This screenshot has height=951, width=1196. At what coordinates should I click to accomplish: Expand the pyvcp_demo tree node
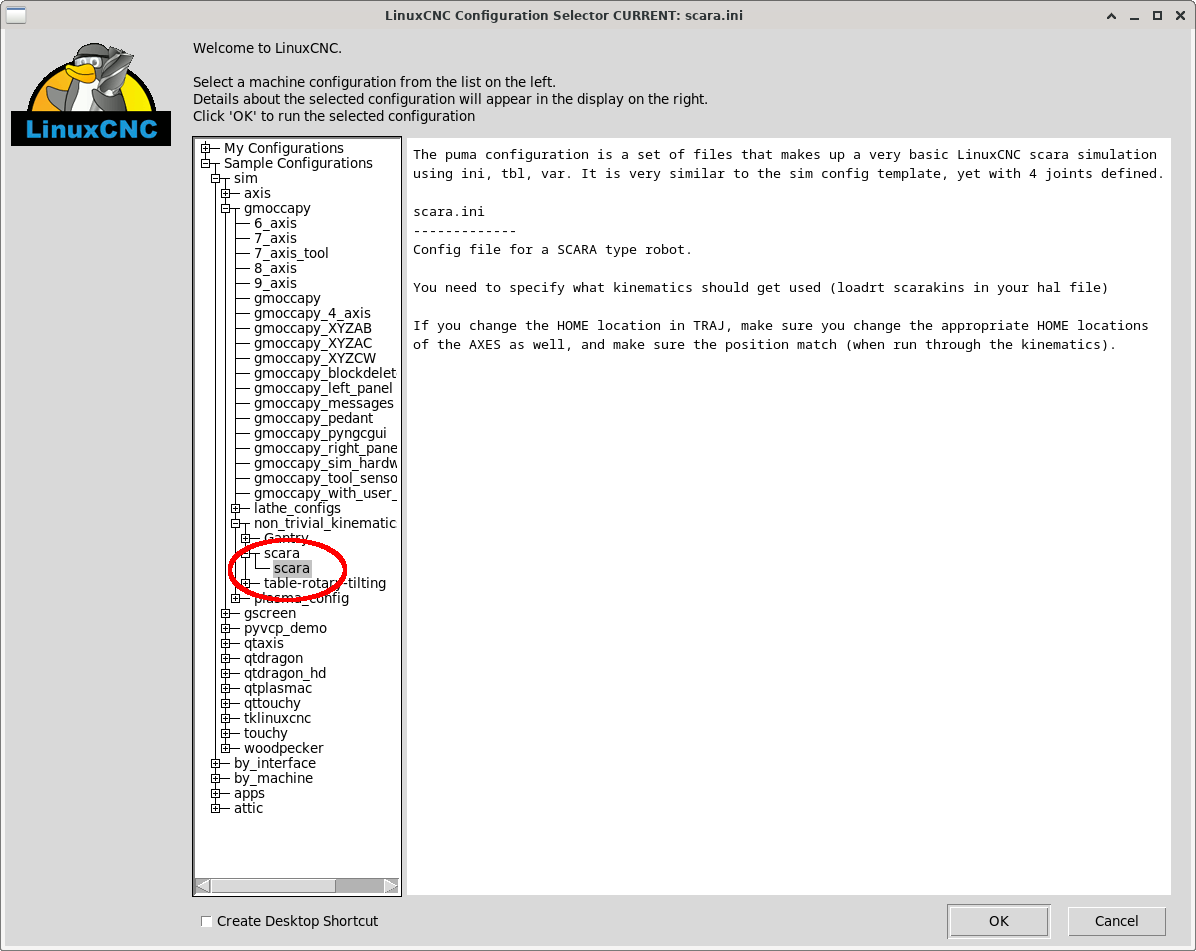coord(225,628)
